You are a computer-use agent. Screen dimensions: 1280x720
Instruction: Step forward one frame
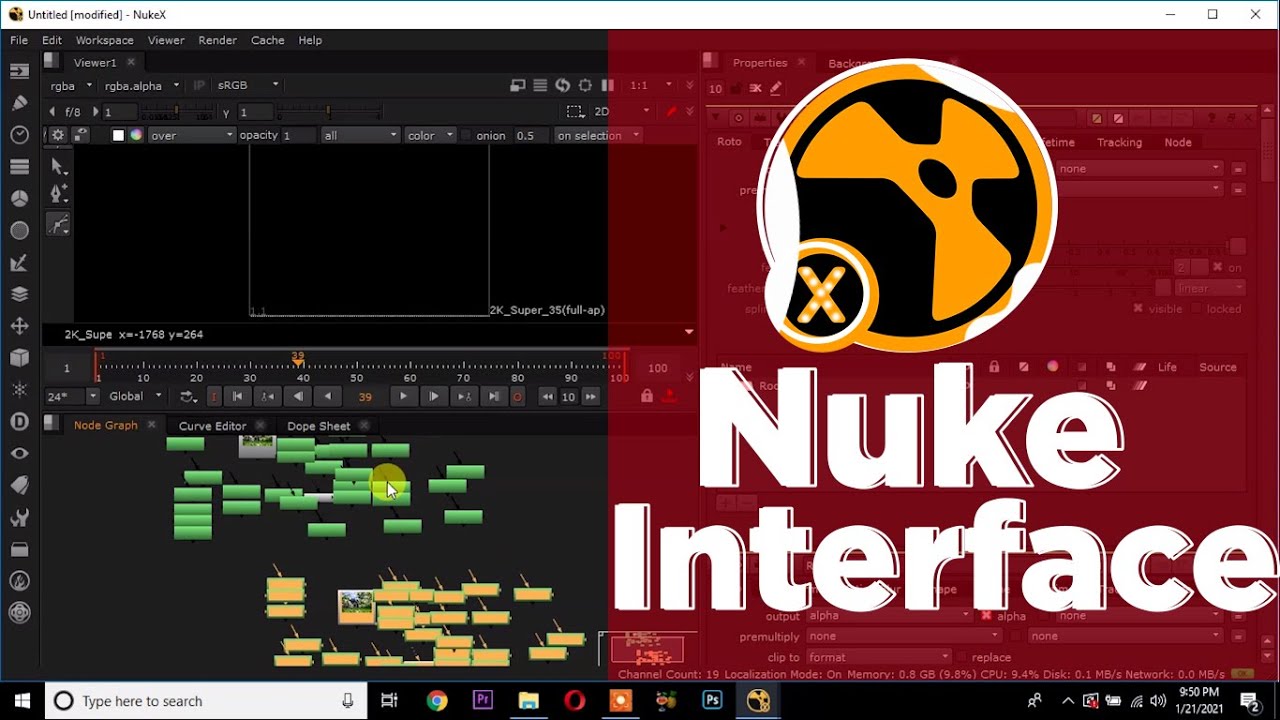[x=433, y=397]
